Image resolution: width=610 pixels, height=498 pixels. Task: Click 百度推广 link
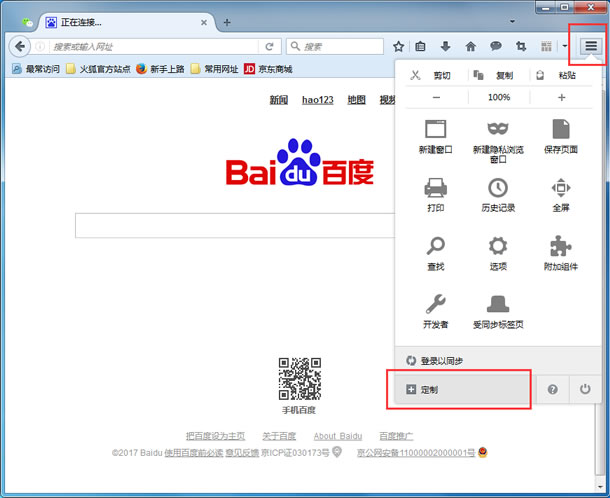(396, 436)
